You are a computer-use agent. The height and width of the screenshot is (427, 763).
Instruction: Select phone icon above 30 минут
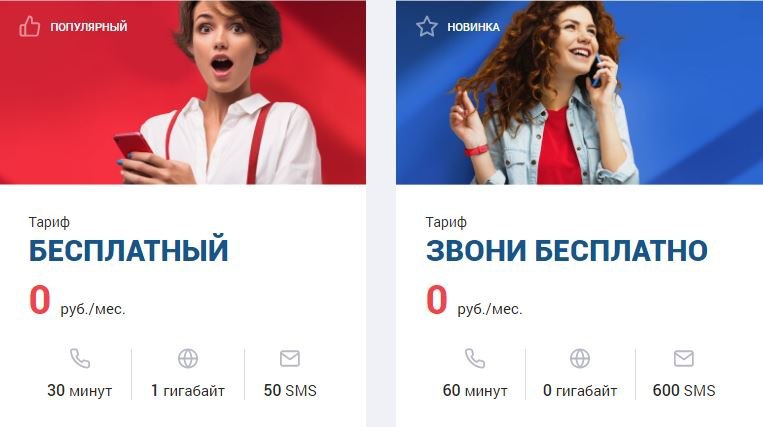tap(80, 358)
